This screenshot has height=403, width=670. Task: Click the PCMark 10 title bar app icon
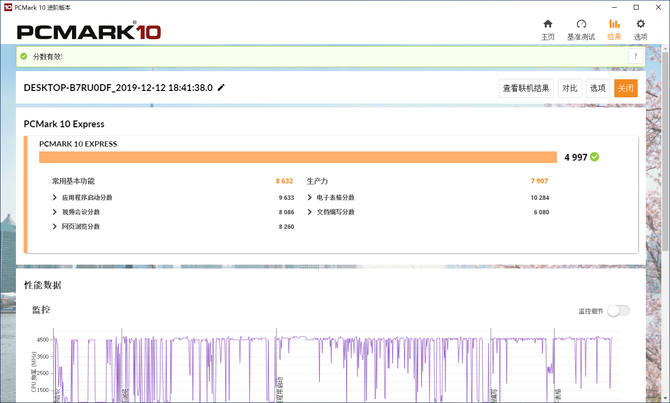coord(8,7)
